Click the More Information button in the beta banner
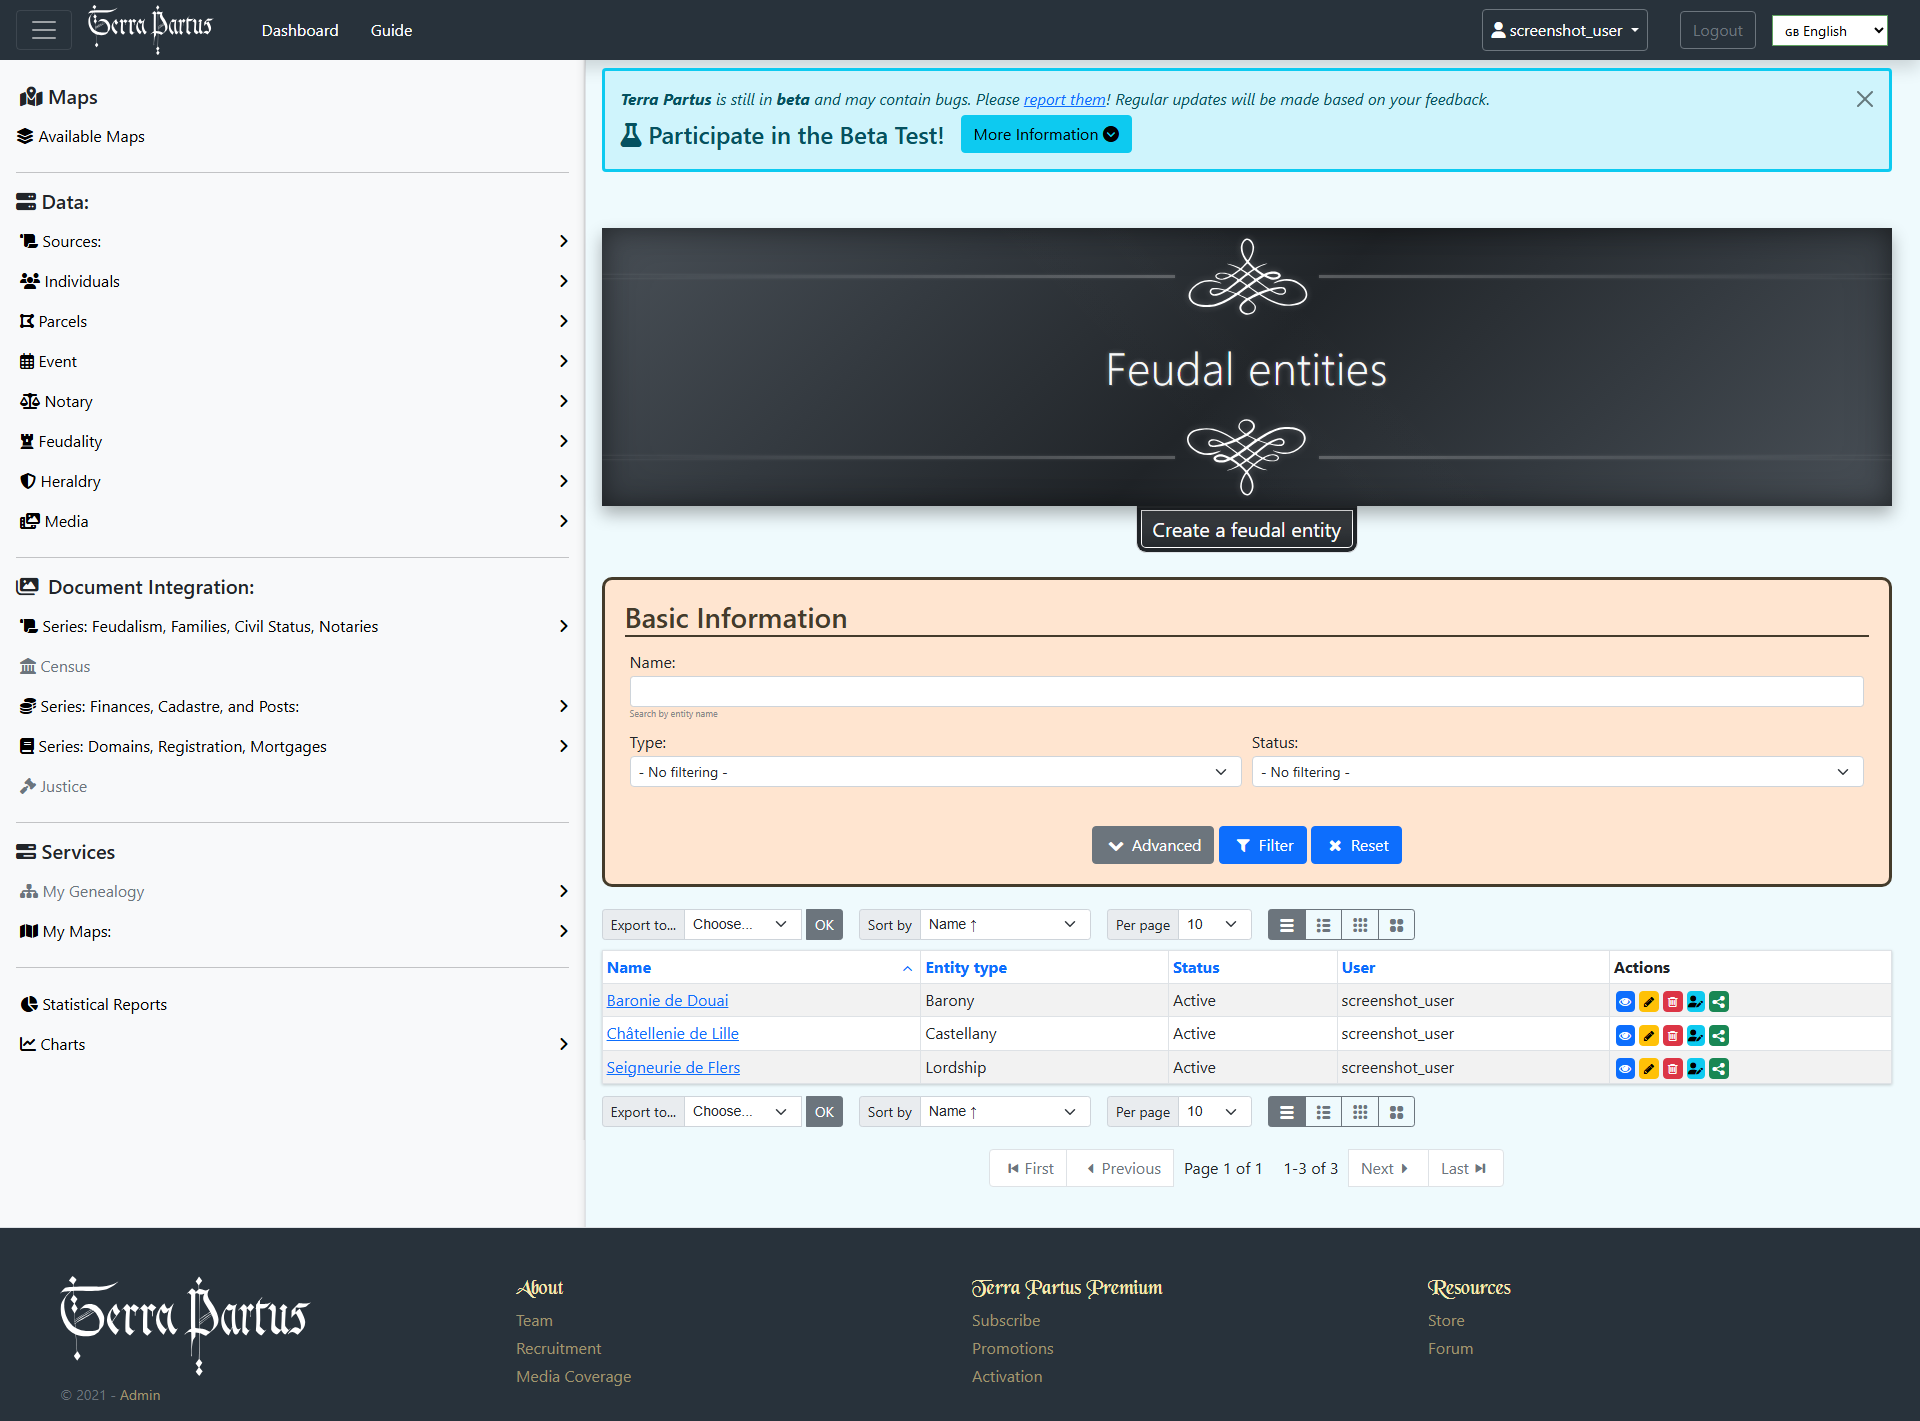The height and width of the screenshot is (1421, 1920). 1045,134
